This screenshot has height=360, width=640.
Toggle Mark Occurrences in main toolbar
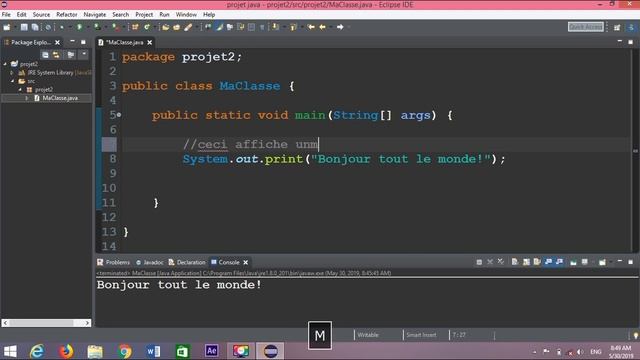tap(219, 27)
